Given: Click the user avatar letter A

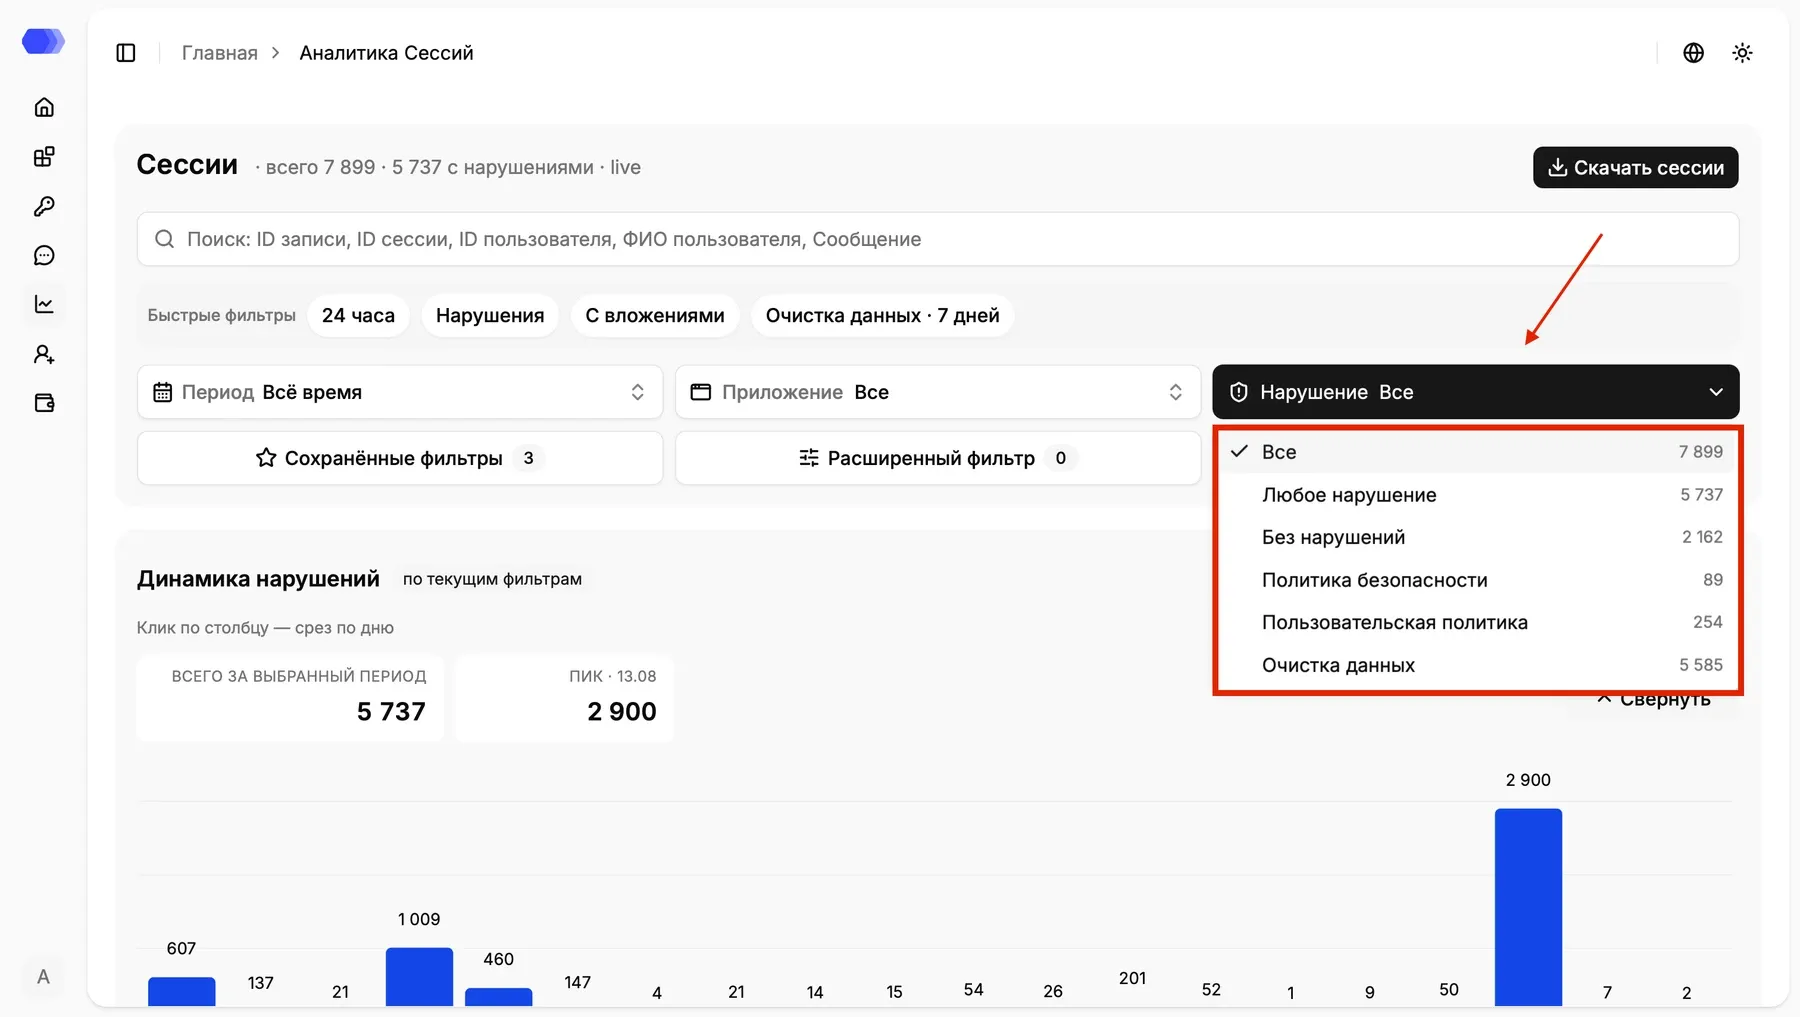Looking at the screenshot, I should pyautogui.click(x=43, y=977).
